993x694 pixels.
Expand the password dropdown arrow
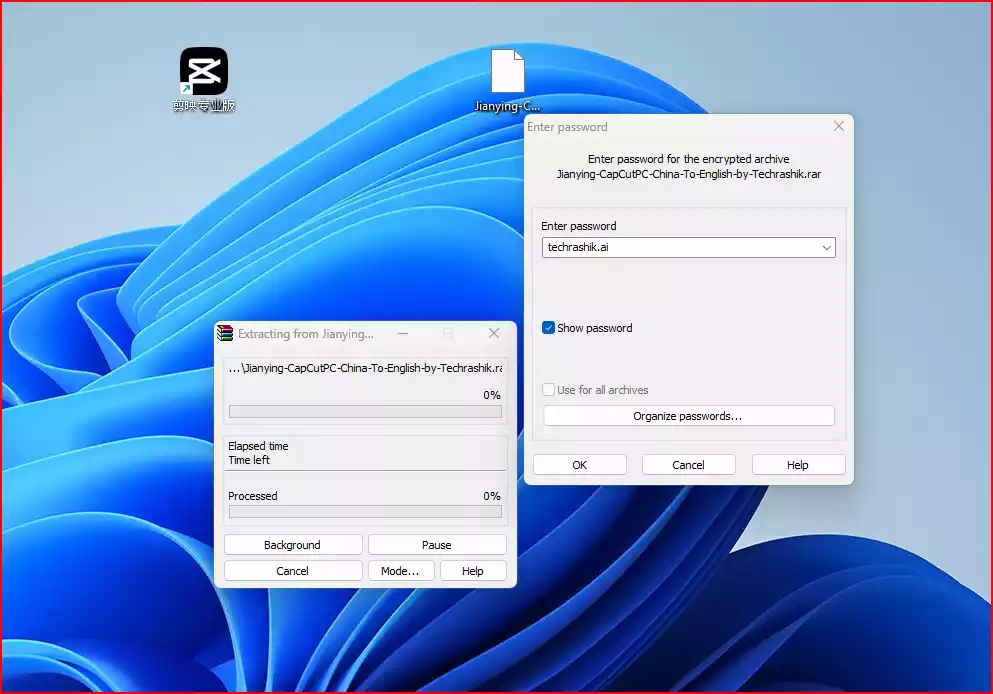[x=826, y=248]
